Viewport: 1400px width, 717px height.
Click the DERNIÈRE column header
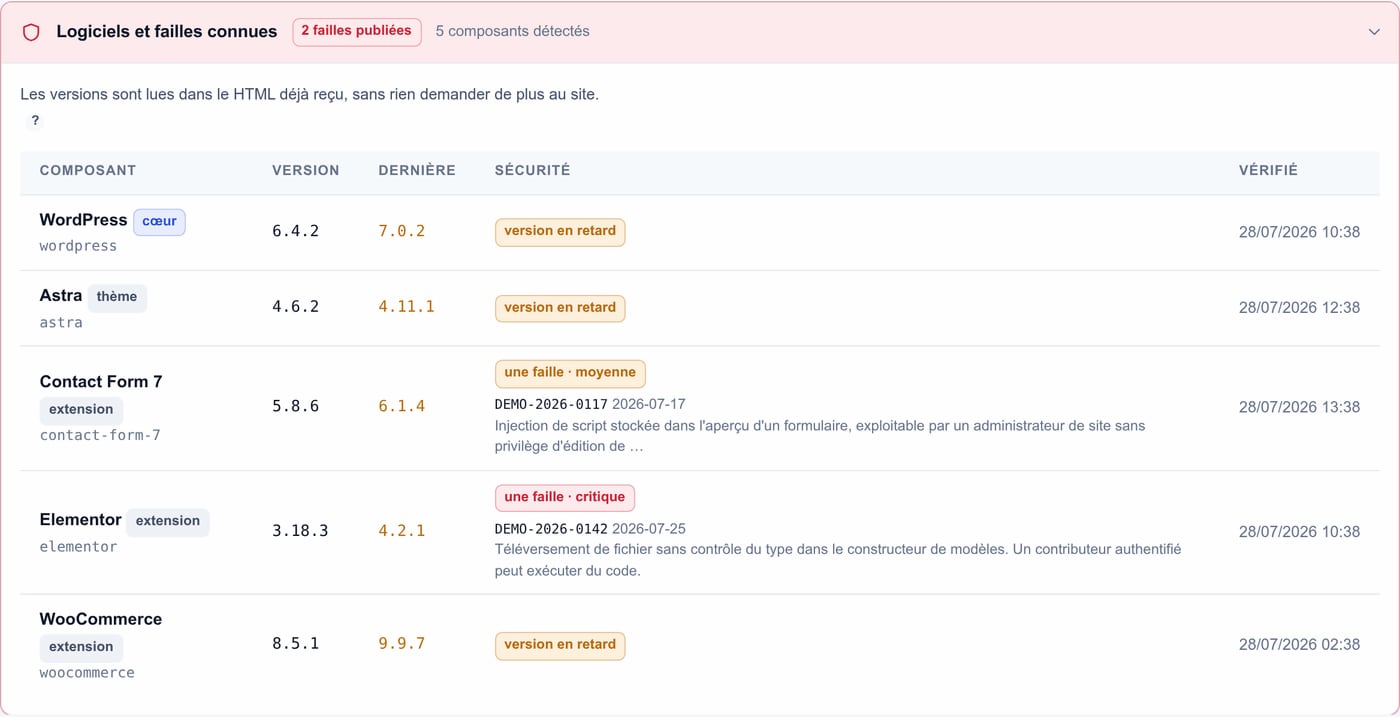417,171
